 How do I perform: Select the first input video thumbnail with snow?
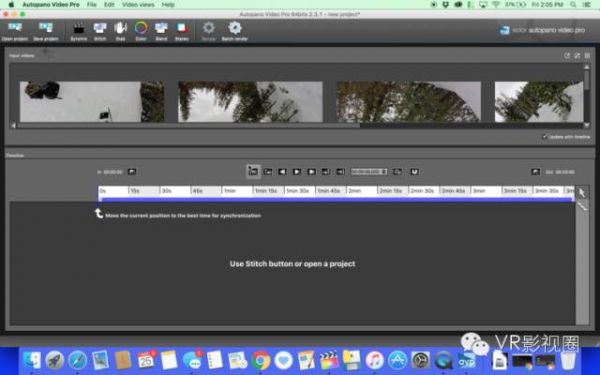[x=92, y=101]
